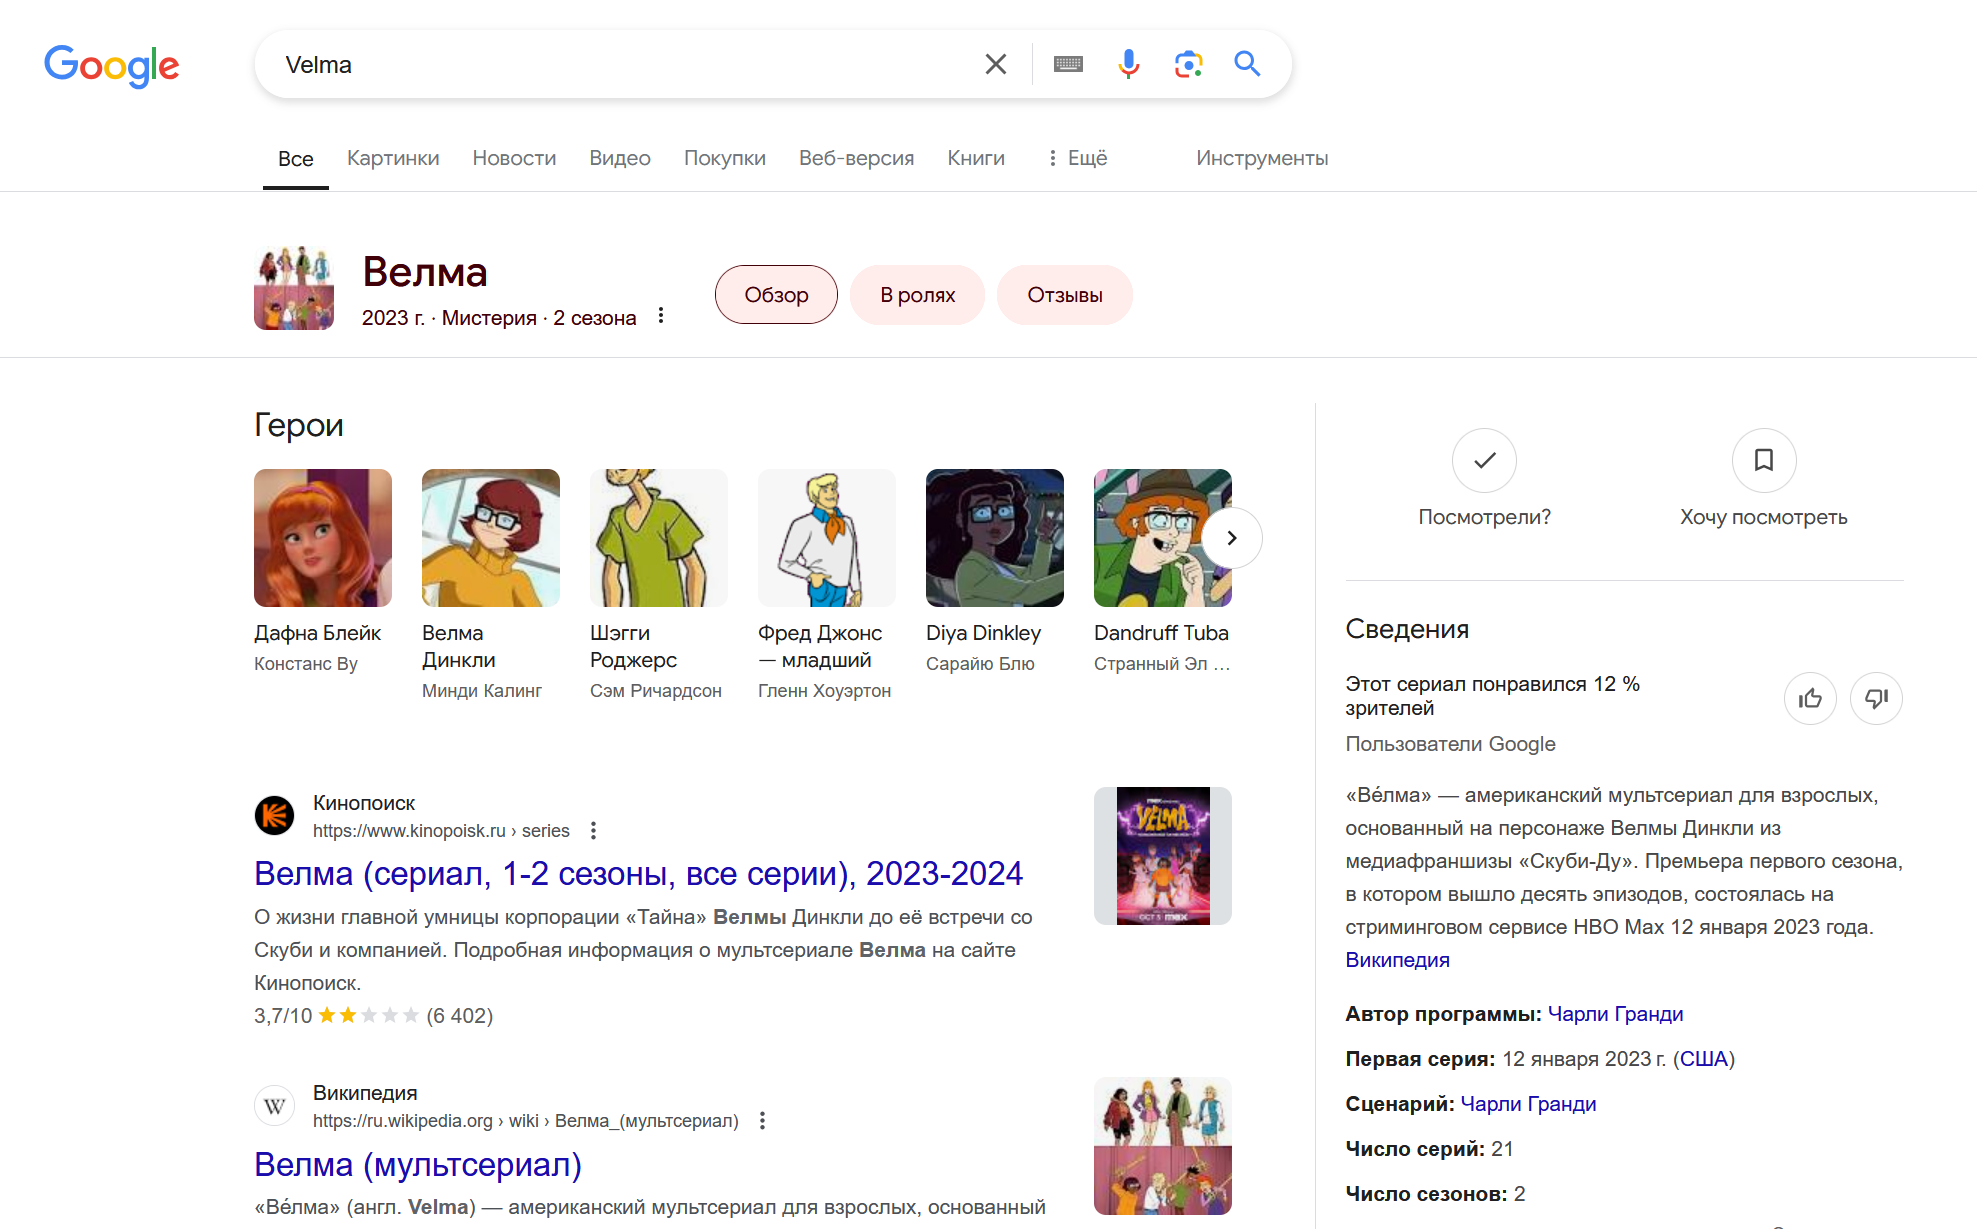Open Google Lens image search icon

pos(1188,64)
